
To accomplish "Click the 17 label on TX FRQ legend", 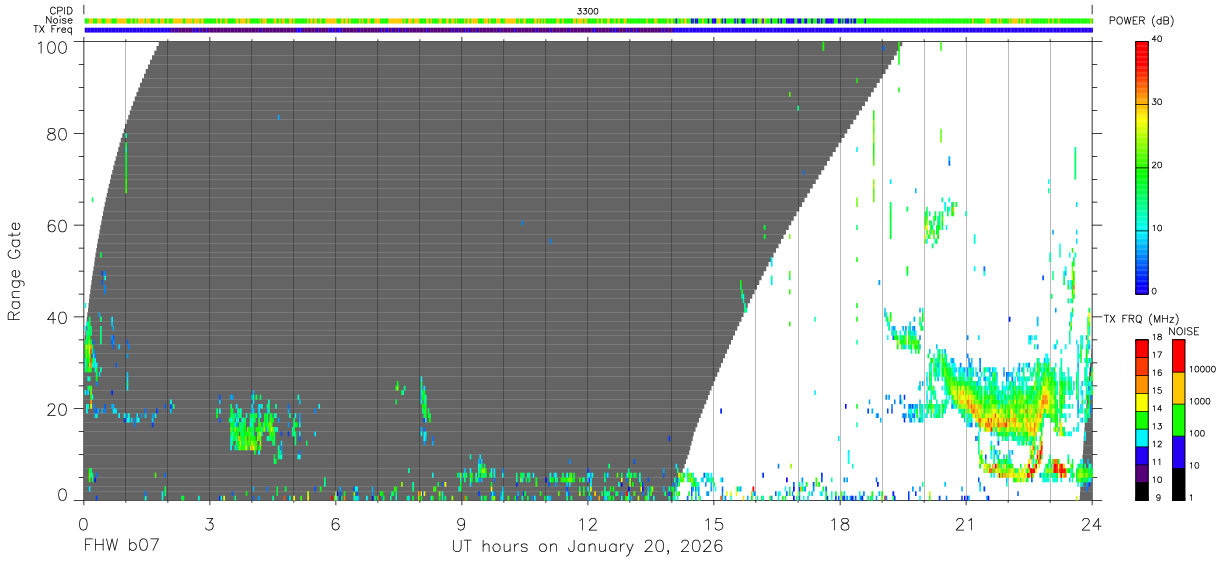I will point(1155,355).
